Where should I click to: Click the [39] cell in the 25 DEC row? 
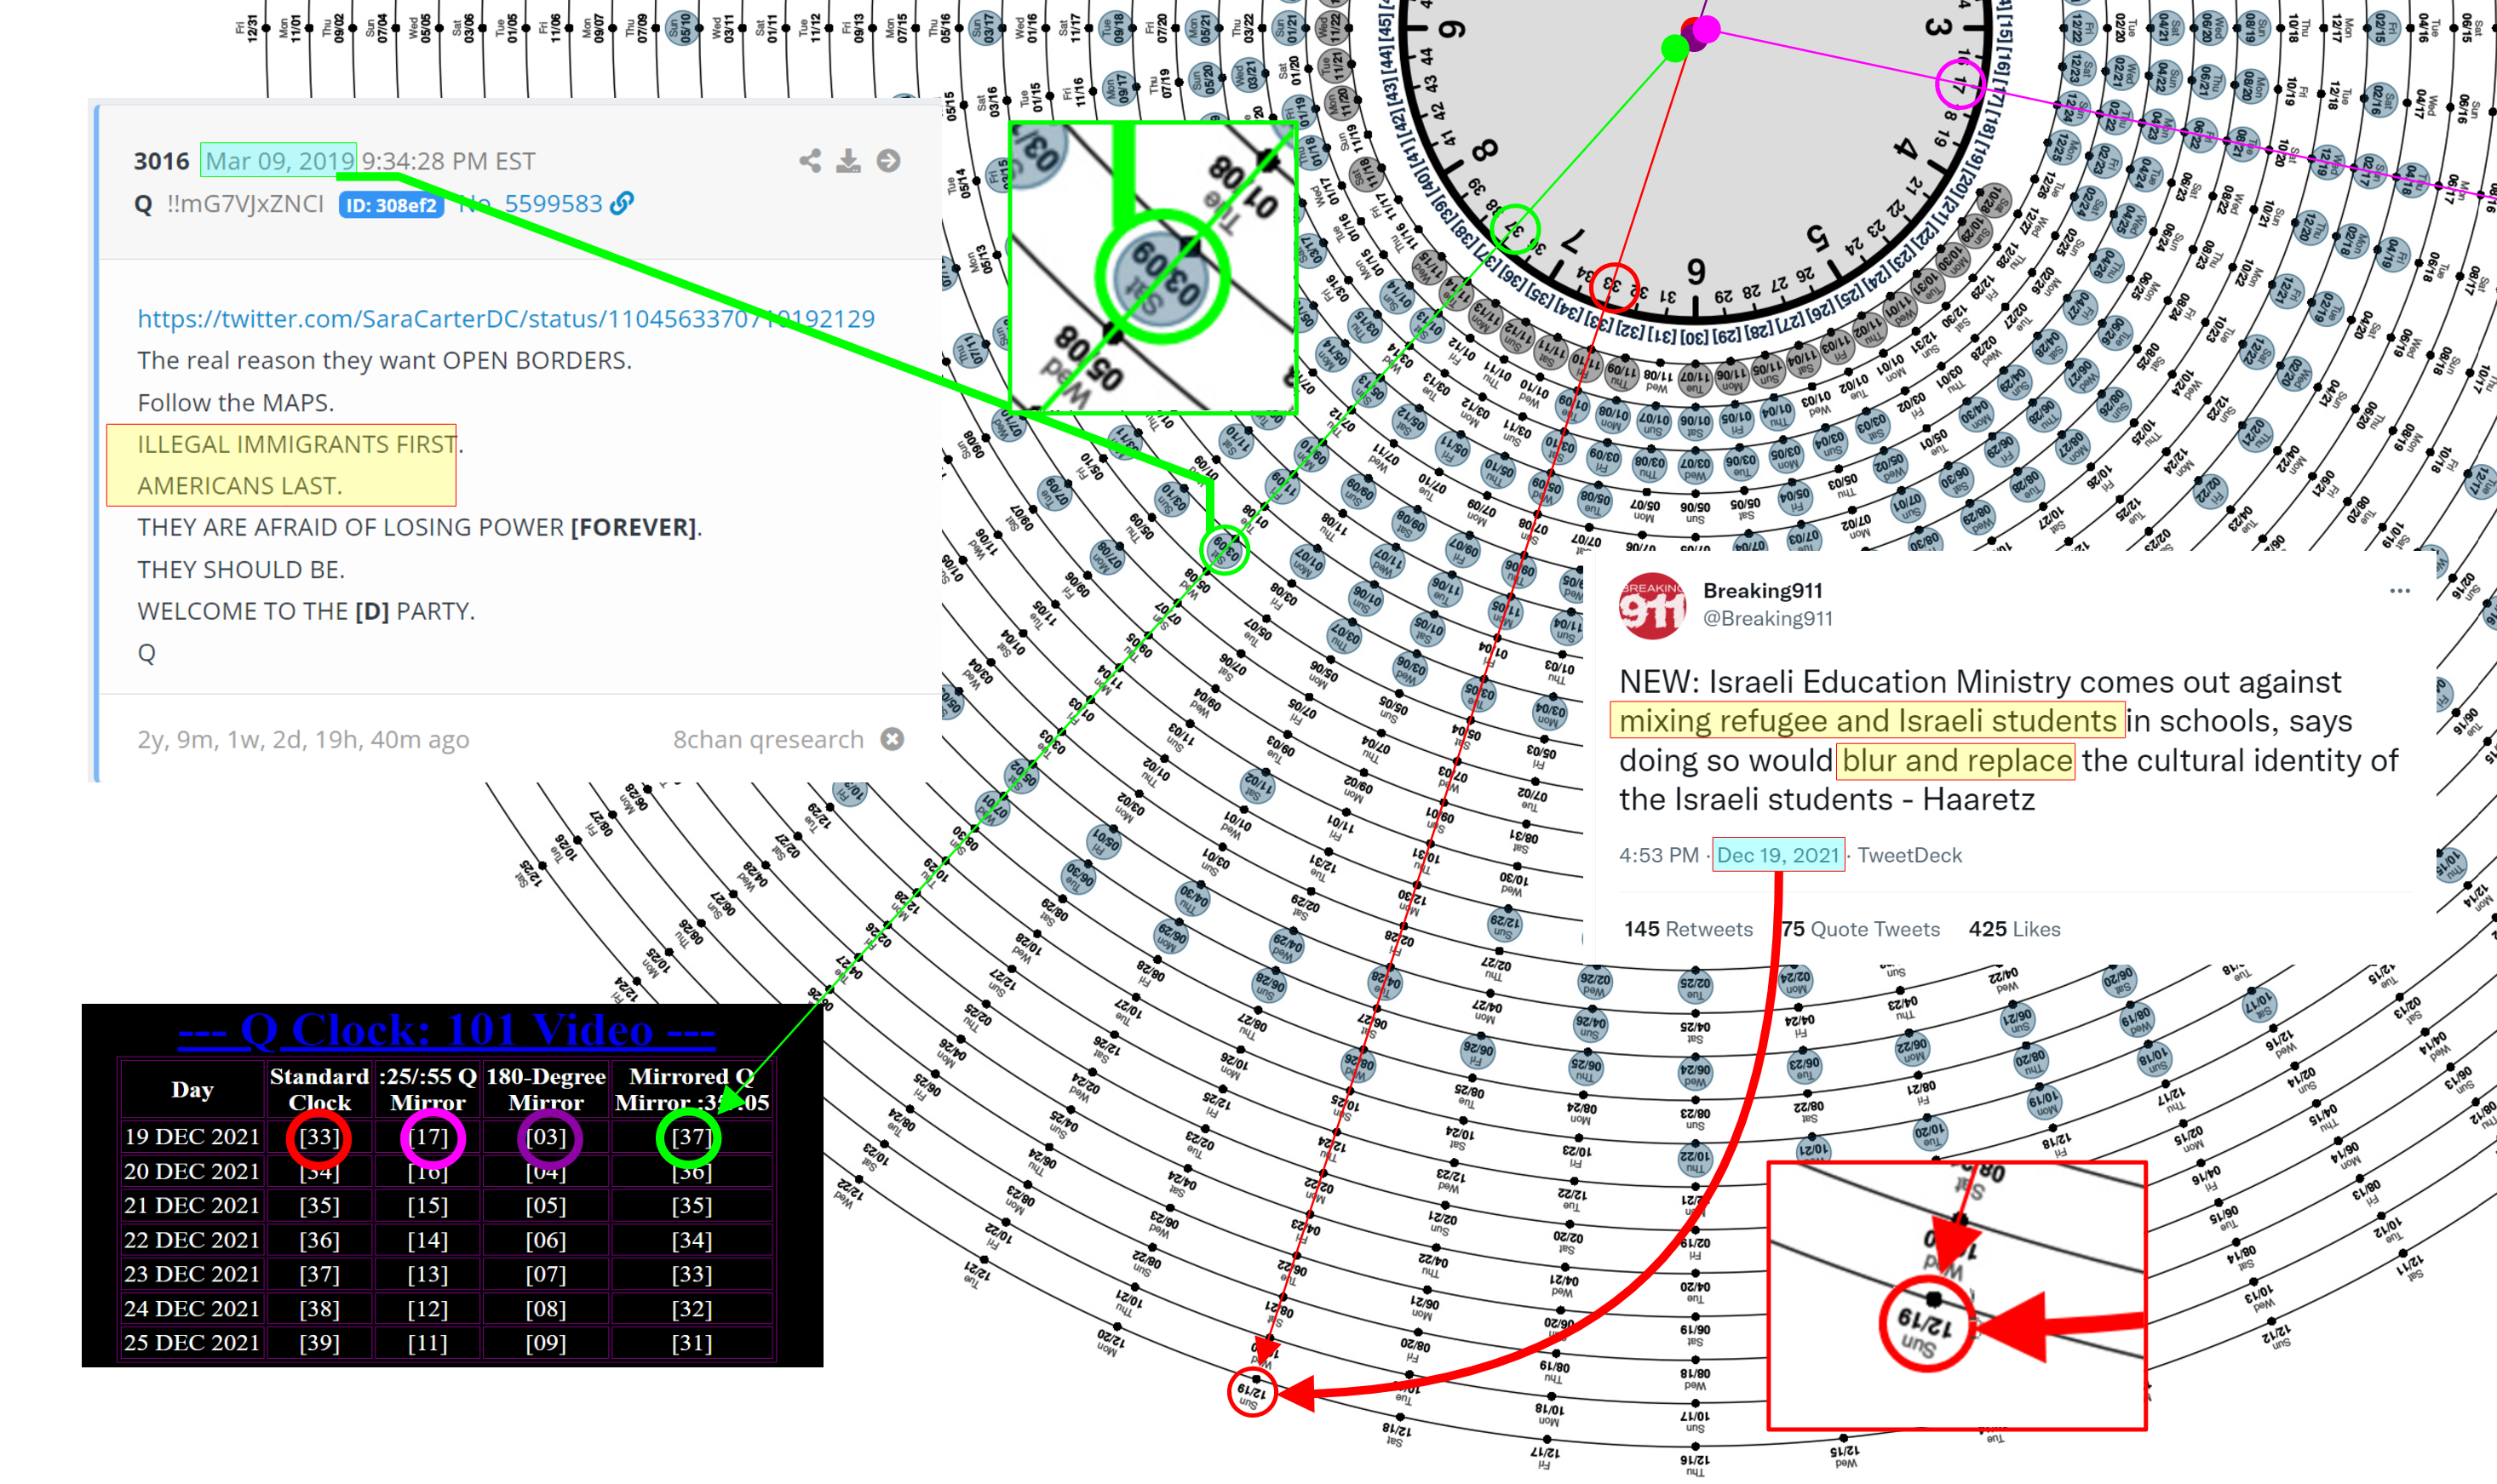tap(319, 1342)
